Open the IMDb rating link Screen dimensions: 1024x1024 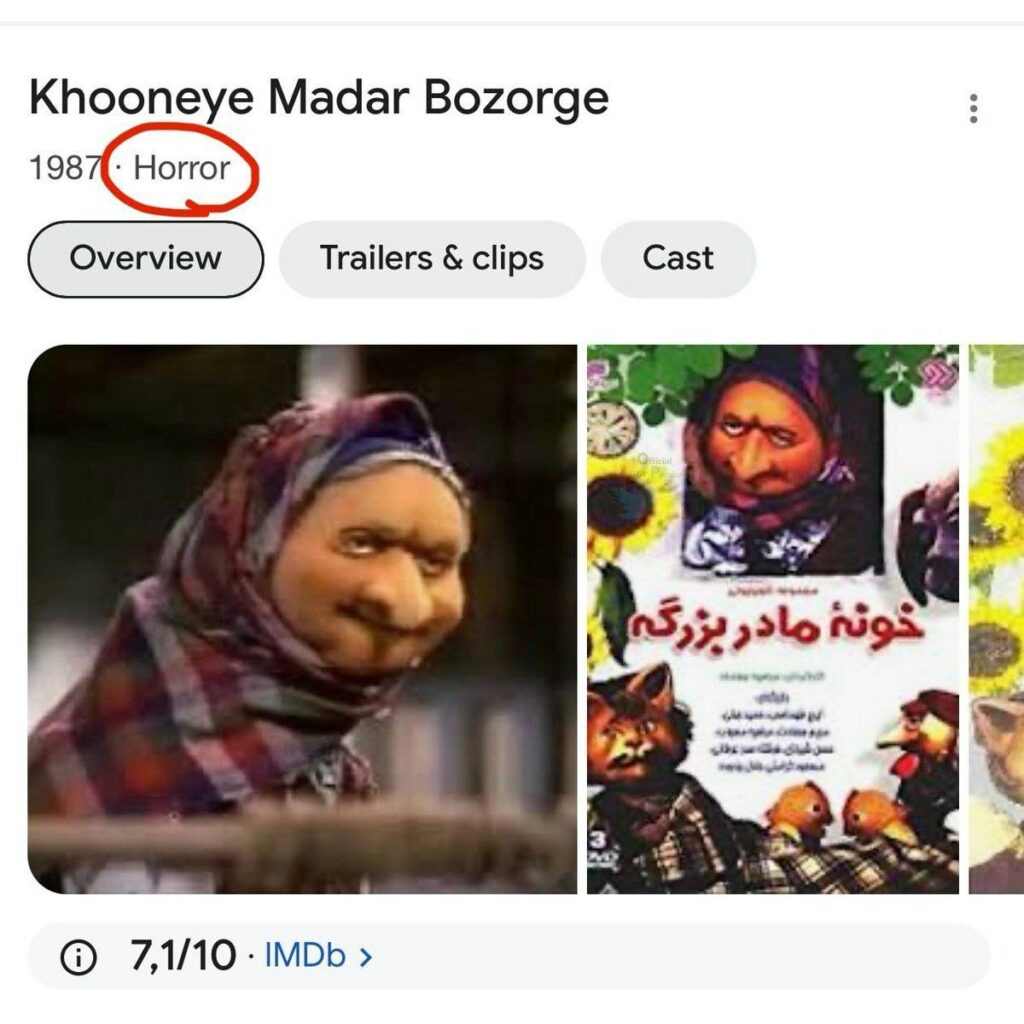coord(305,956)
